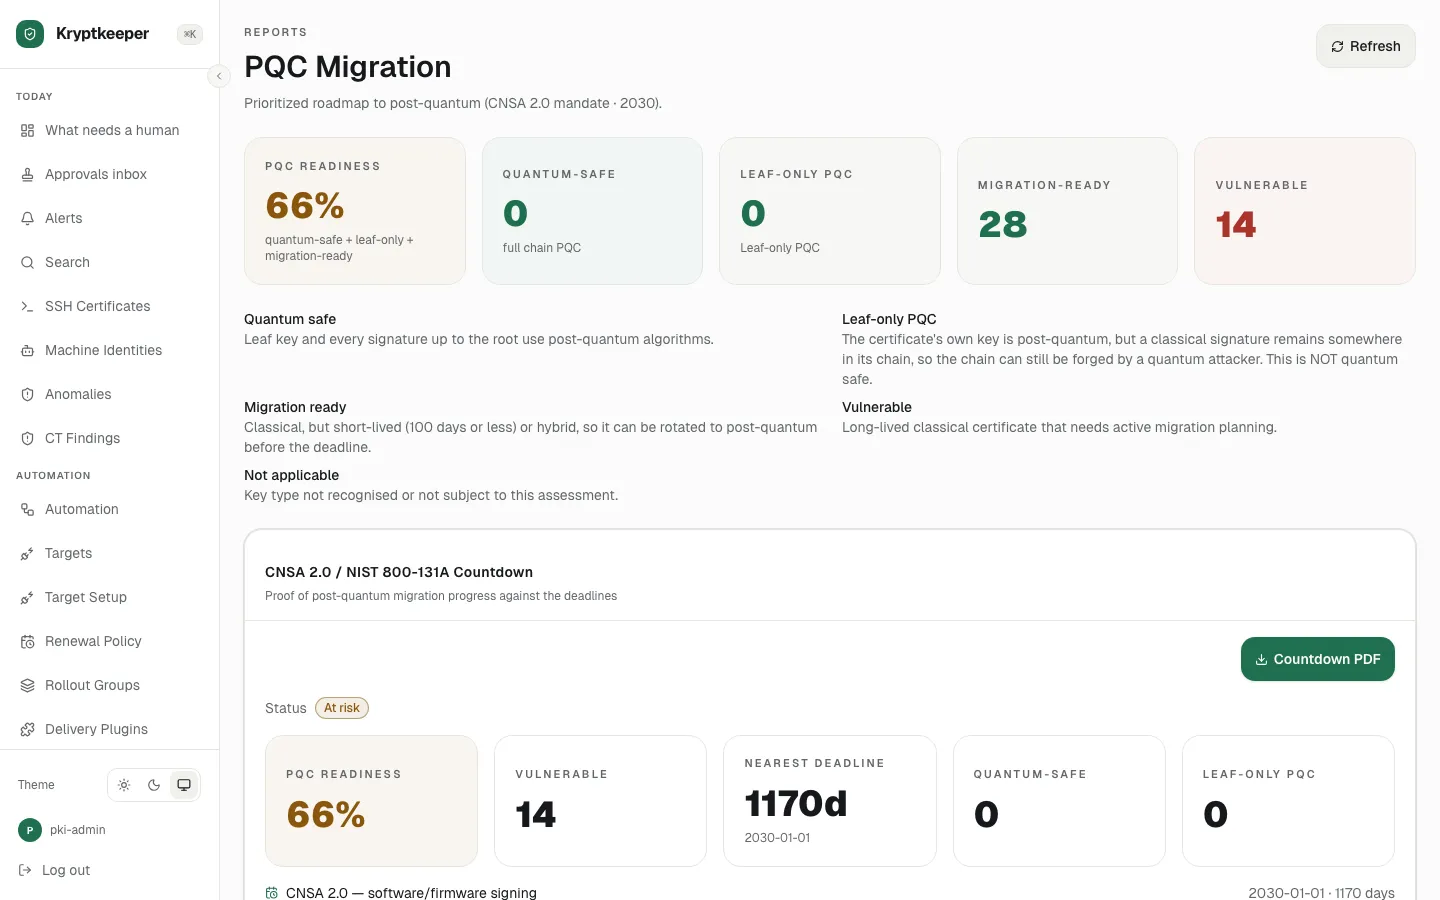1440x900 pixels.
Task: Click the Renewal Policy calendar icon
Action: 28,641
